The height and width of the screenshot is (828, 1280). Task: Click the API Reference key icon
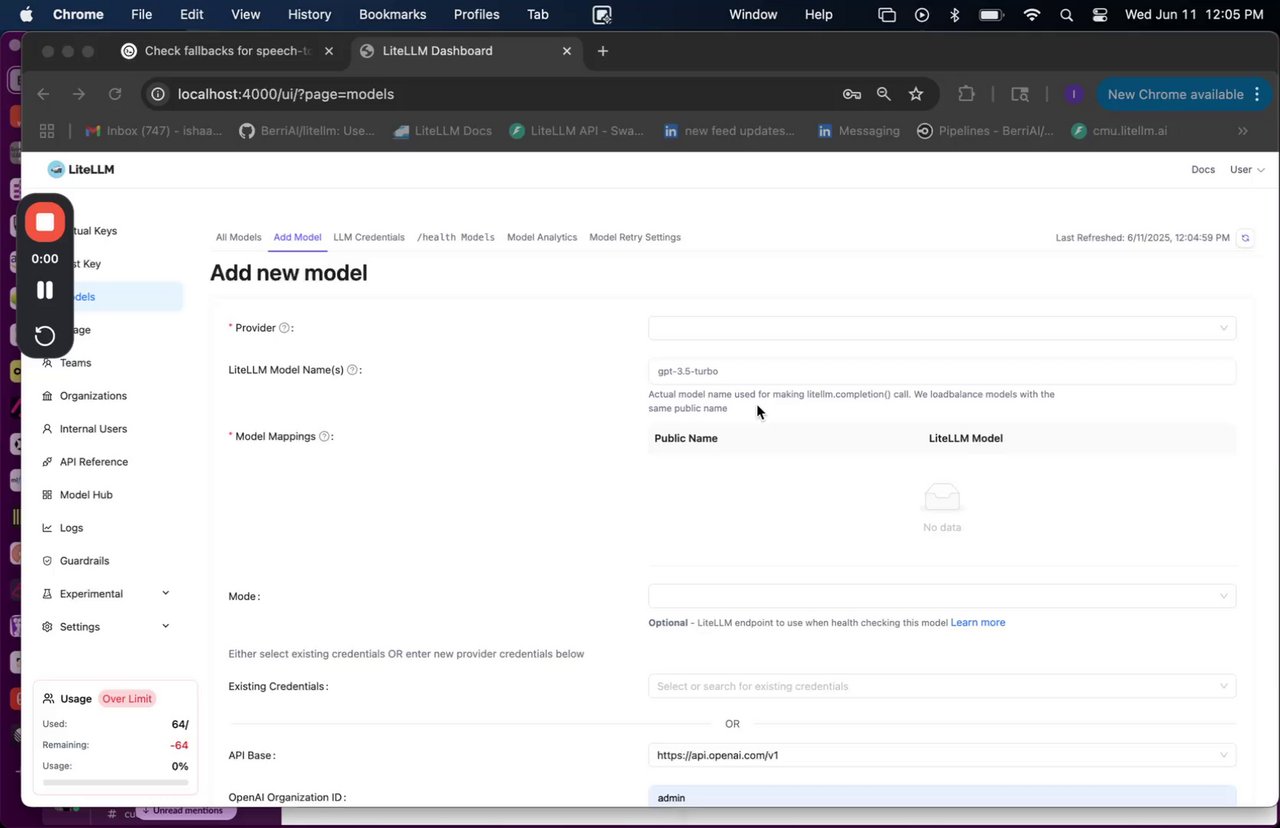click(x=48, y=462)
